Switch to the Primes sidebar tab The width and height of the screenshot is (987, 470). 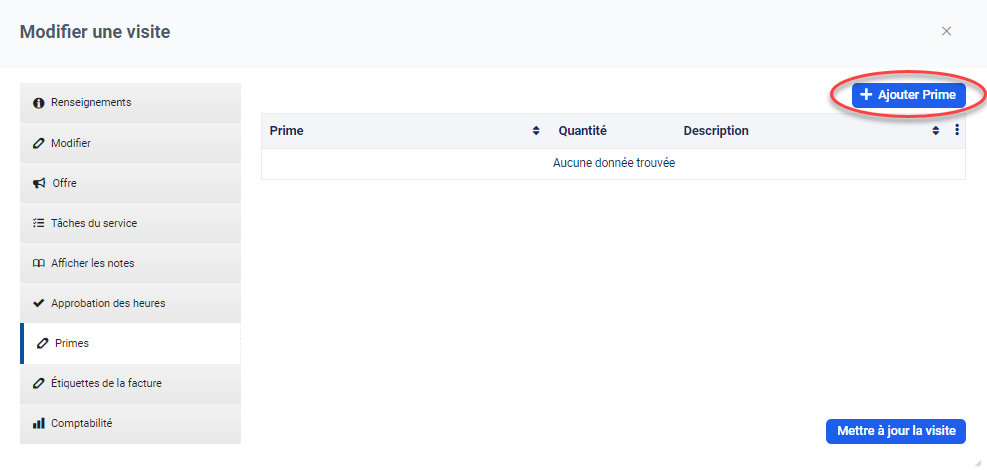pos(72,343)
